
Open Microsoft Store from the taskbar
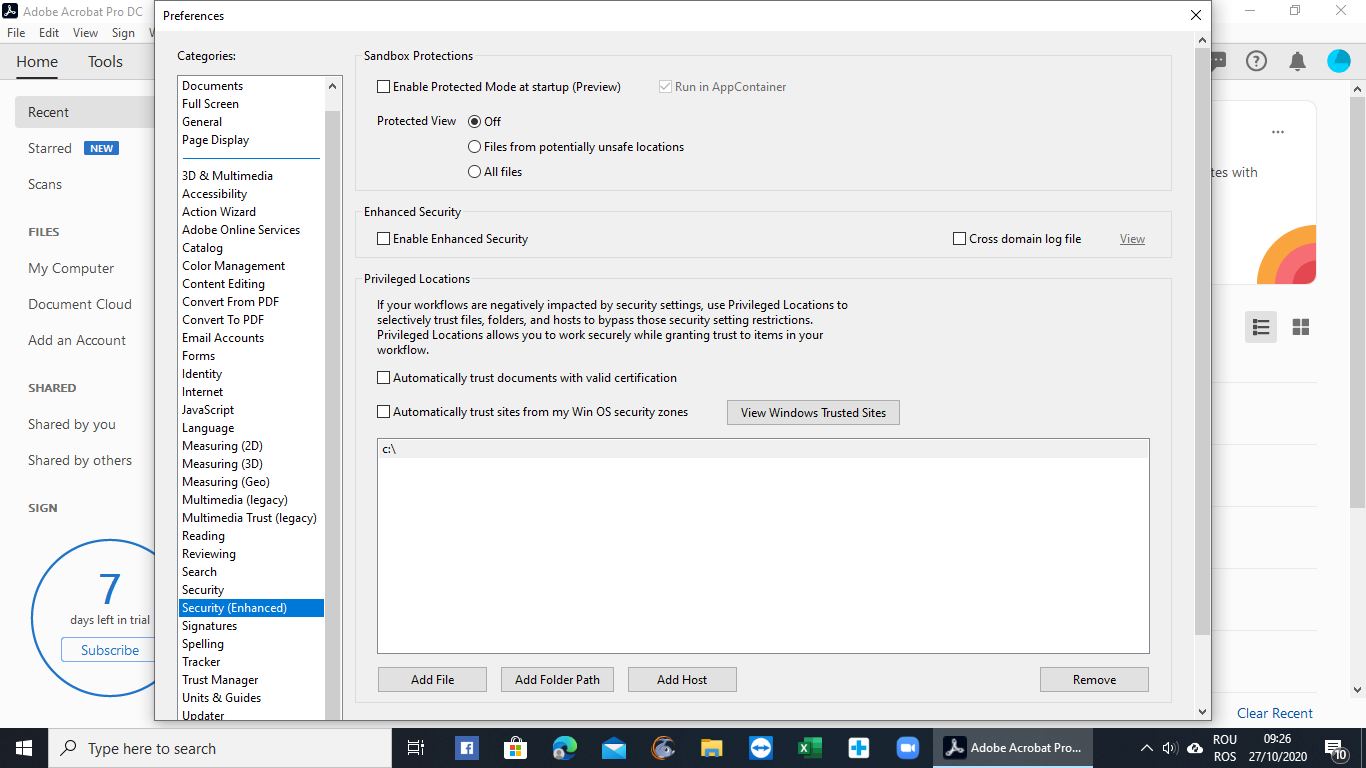click(515, 748)
